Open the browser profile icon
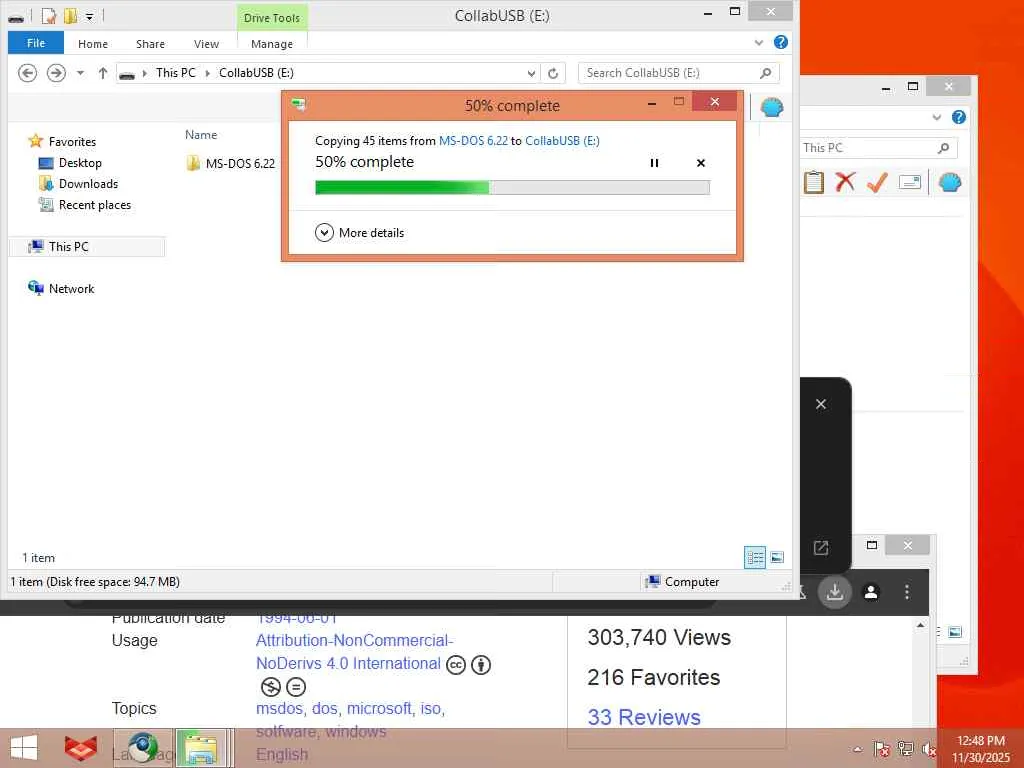Viewport: 1024px width, 768px height. pos(871,592)
